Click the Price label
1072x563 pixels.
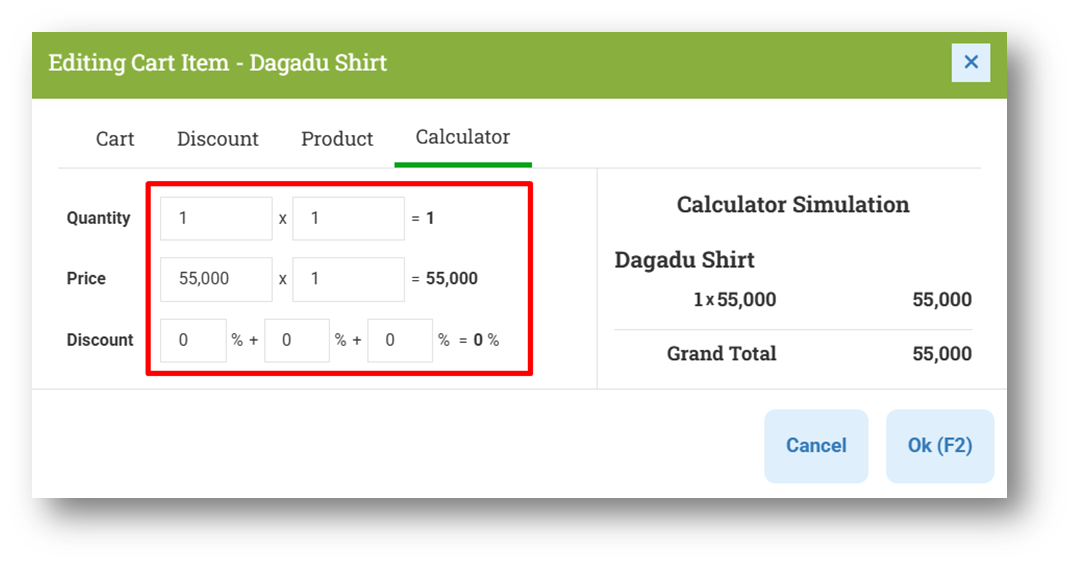tap(86, 278)
